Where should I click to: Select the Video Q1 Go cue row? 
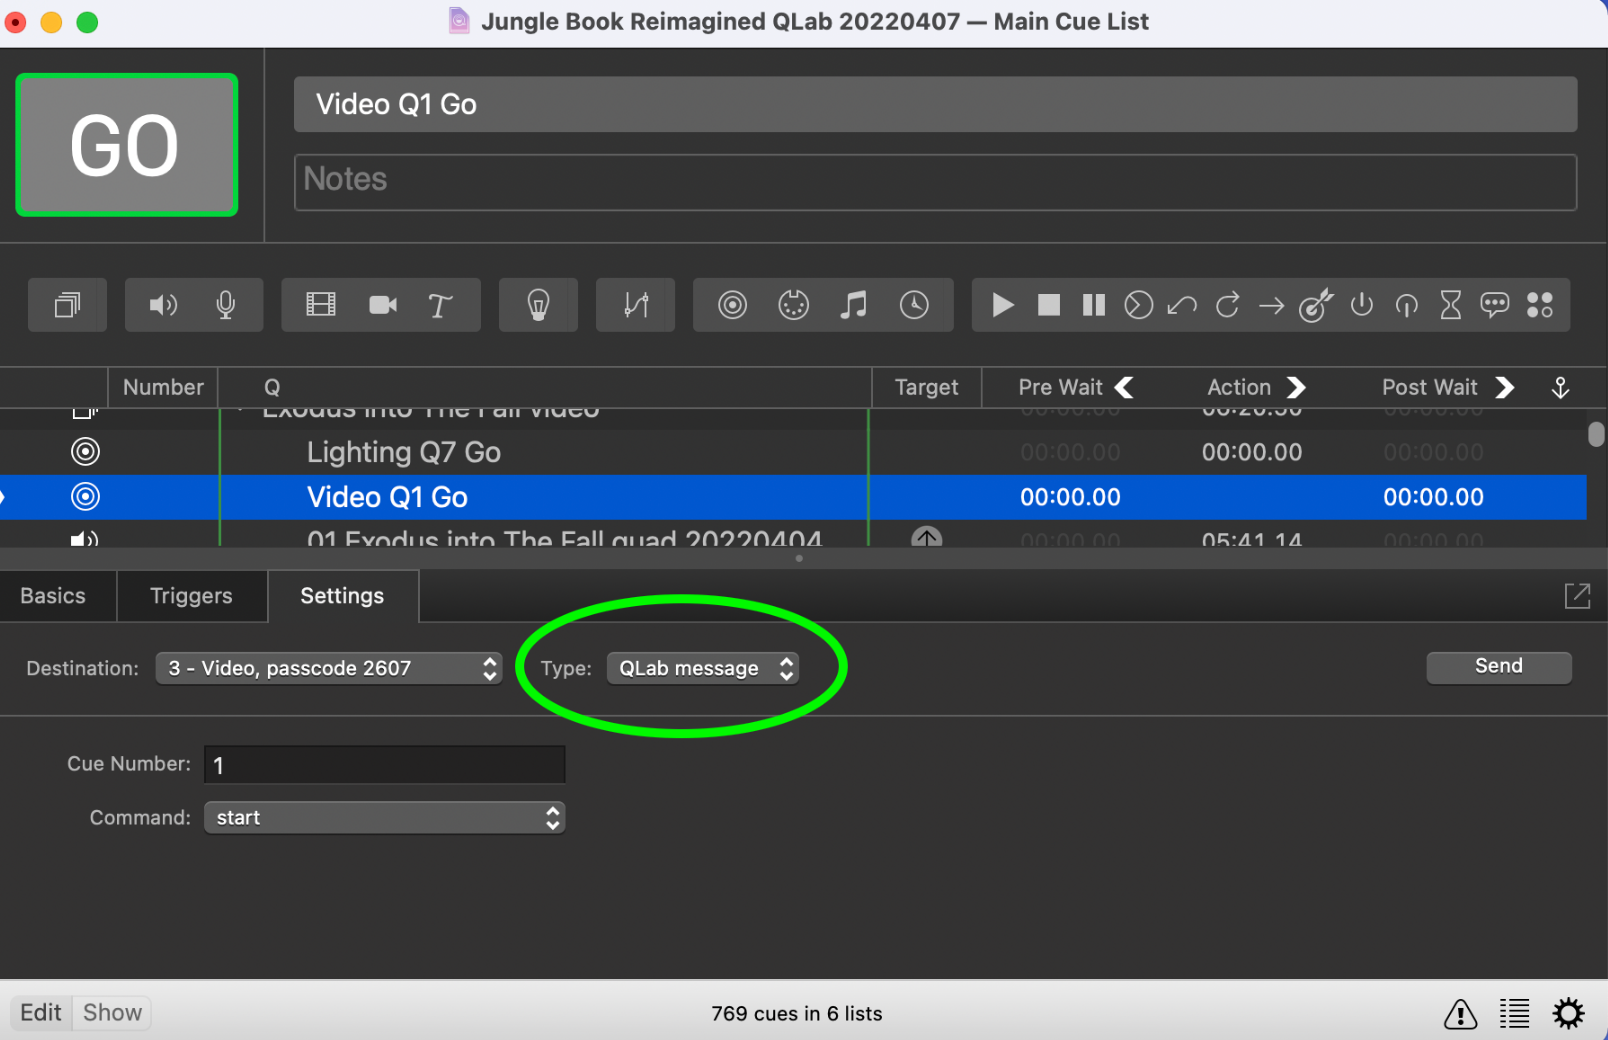tap(793, 497)
